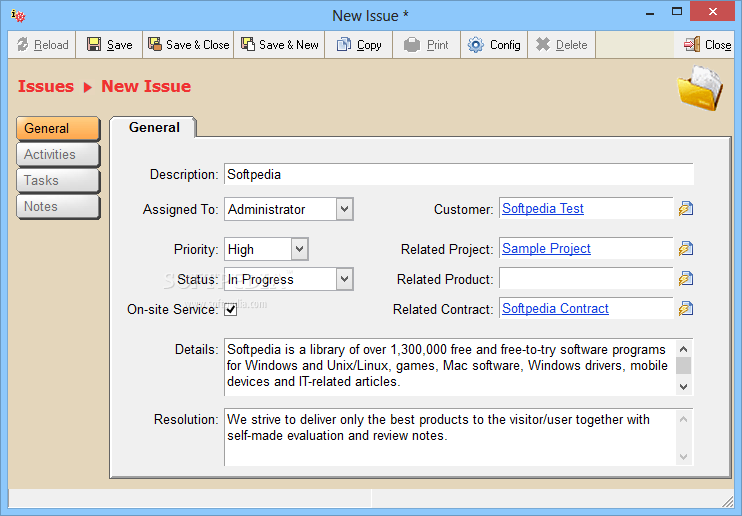Select Save & New in the toolbar
Image resolution: width=742 pixels, height=516 pixels.
(279, 45)
